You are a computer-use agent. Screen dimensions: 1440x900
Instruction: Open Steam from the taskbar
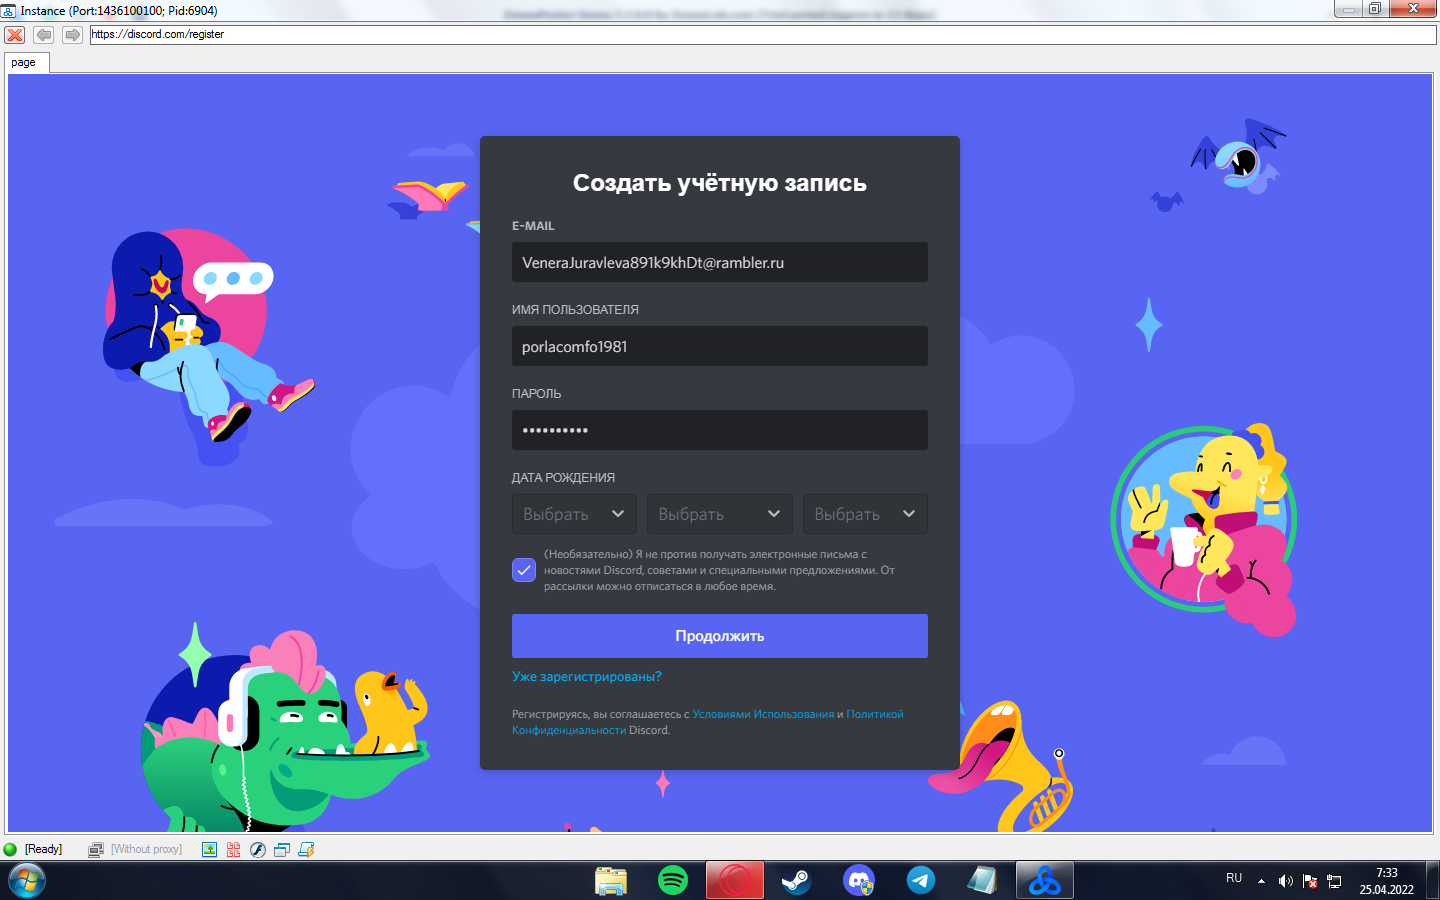pyautogui.click(x=797, y=881)
